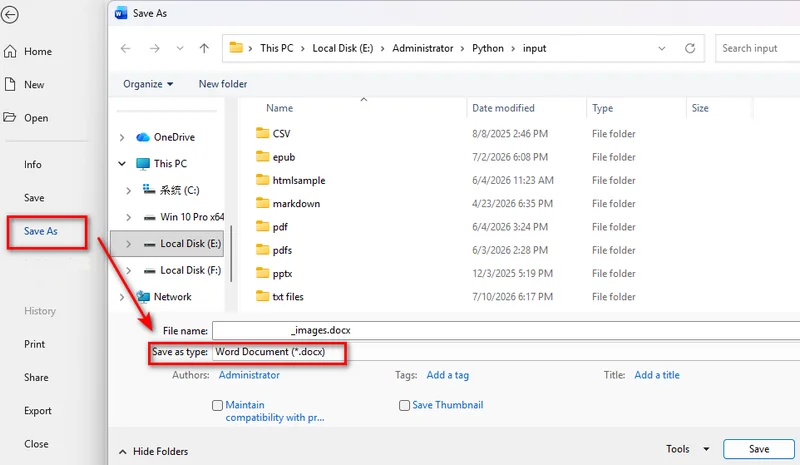This screenshot has height=465, width=800.
Task: Open the Organize dropdown menu
Action: tap(148, 84)
